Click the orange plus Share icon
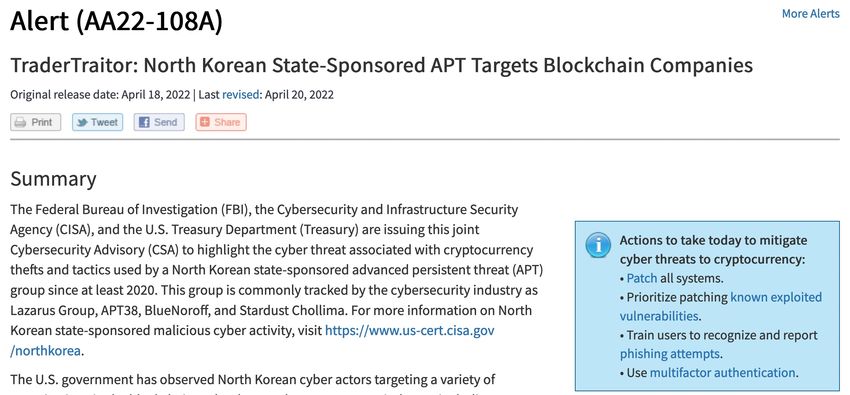 tap(204, 122)
